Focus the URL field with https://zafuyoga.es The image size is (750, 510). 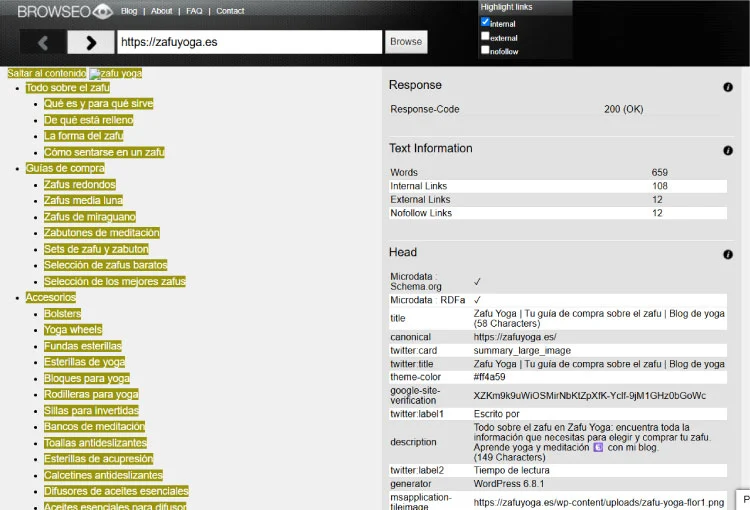[250, 42]
